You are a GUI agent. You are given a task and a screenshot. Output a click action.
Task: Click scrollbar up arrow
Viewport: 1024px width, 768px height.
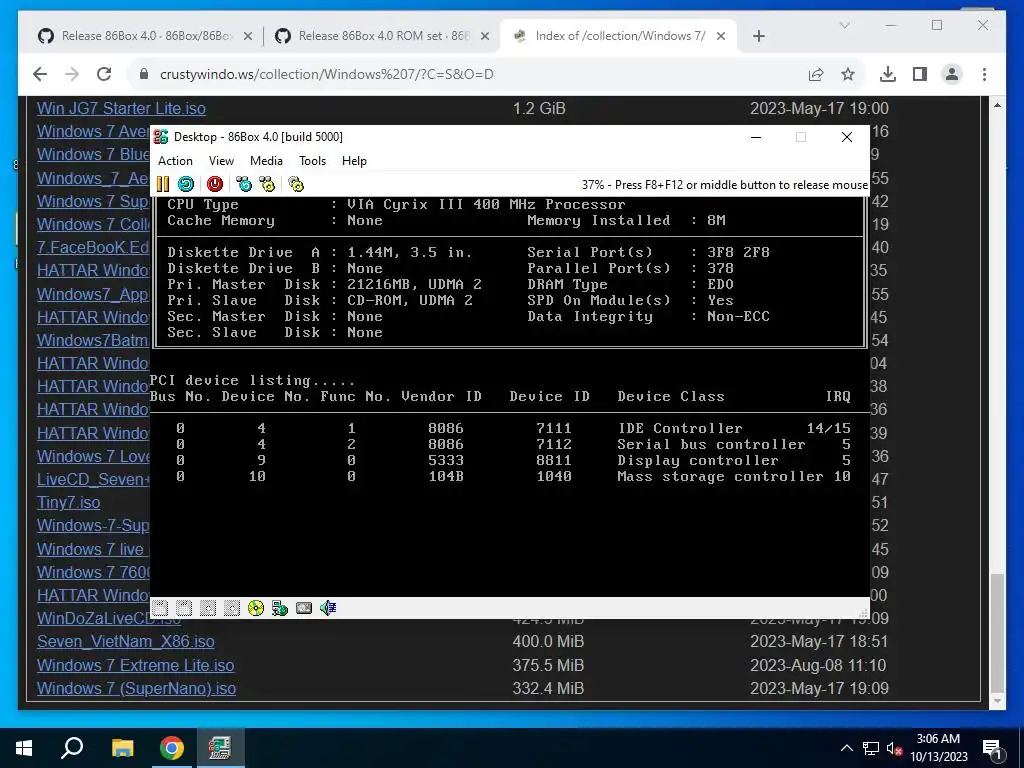[x=997, y=105]
